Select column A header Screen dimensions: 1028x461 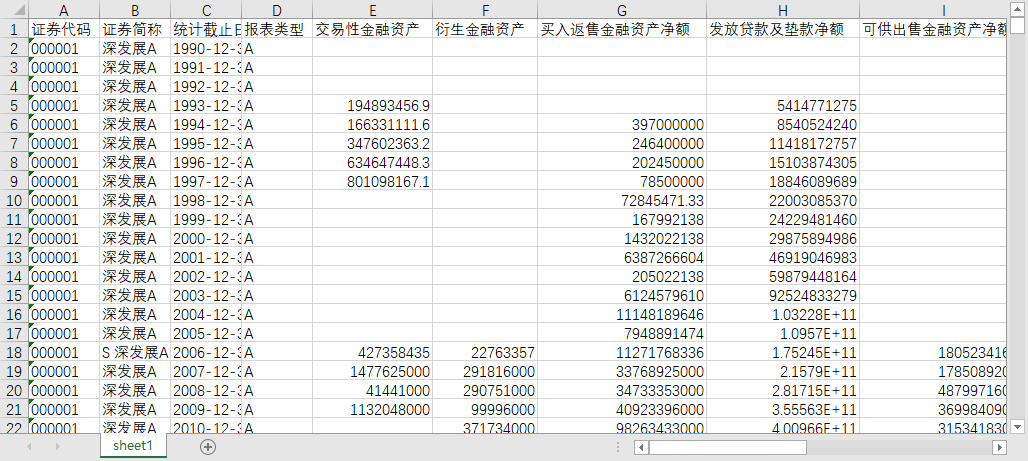pyautogui.click(x=64, y=10)
